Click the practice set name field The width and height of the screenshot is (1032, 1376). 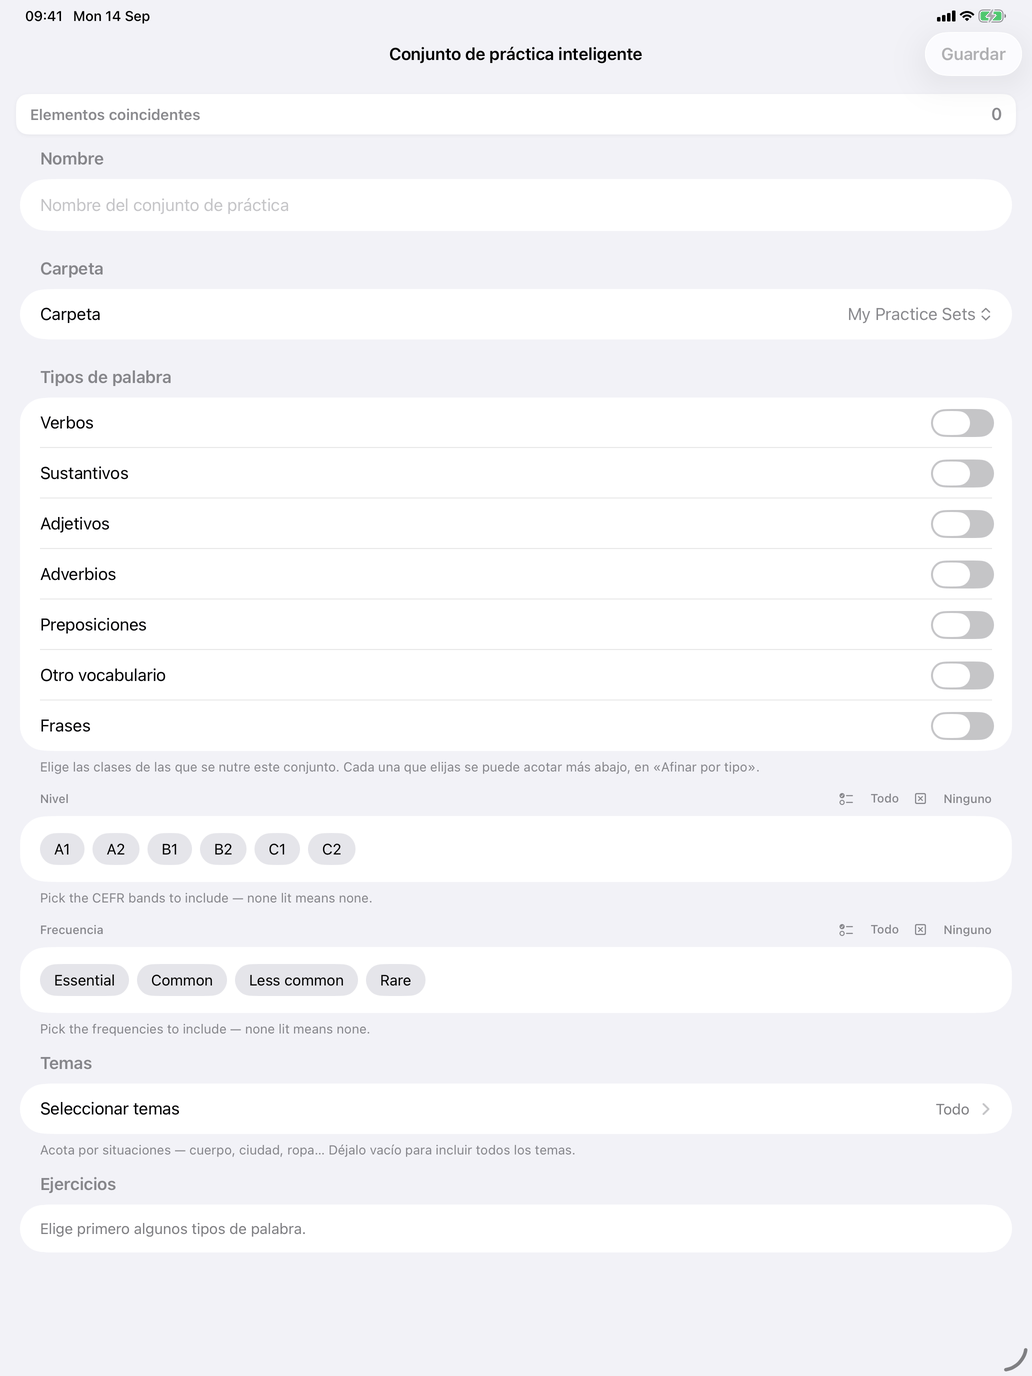516,205
